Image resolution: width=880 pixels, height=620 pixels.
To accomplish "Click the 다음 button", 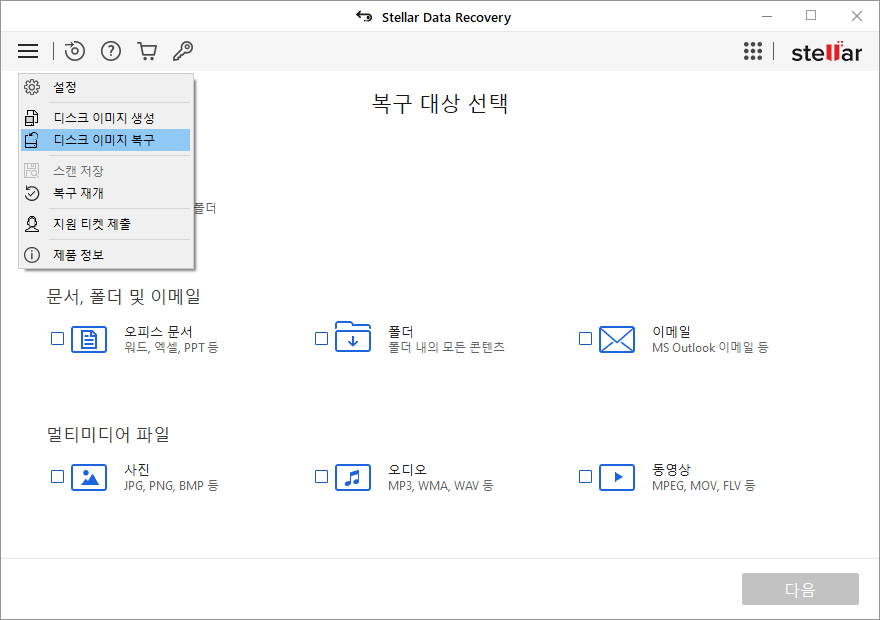I will click(800, 589).
